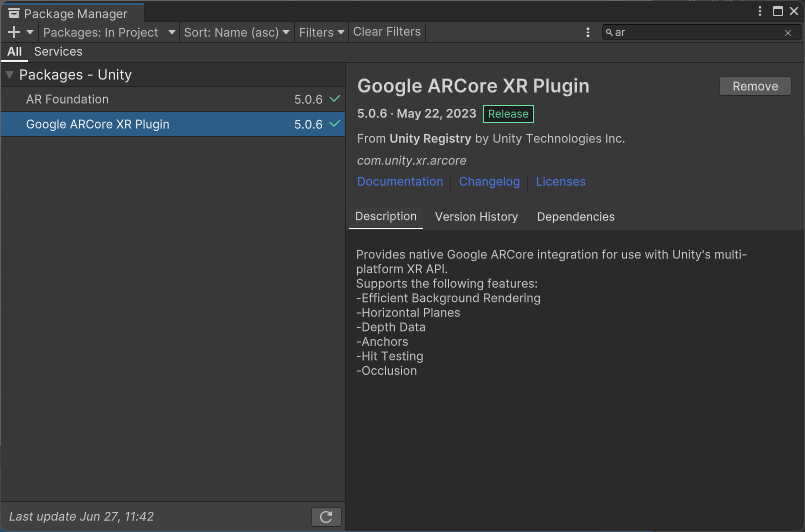Open the toolbar advanced options kebab menu
This screenshot has height=532, width=805.
click(x=588, y=32)
